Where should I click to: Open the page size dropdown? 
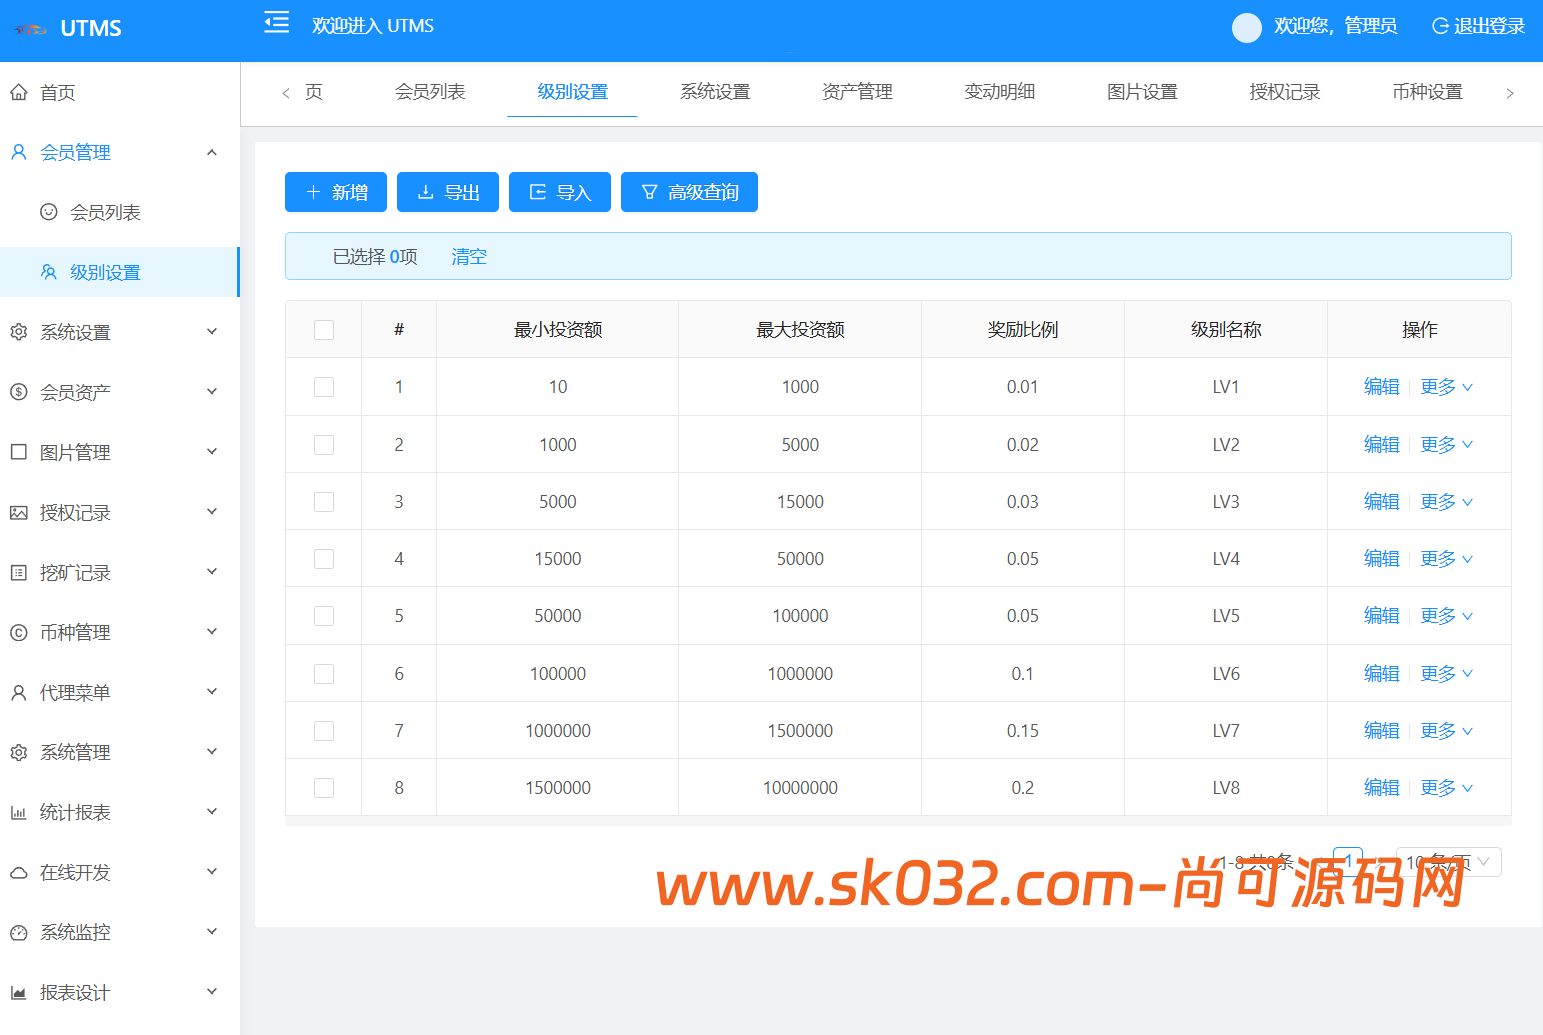pyautogui.click(x=1448, y=862)
